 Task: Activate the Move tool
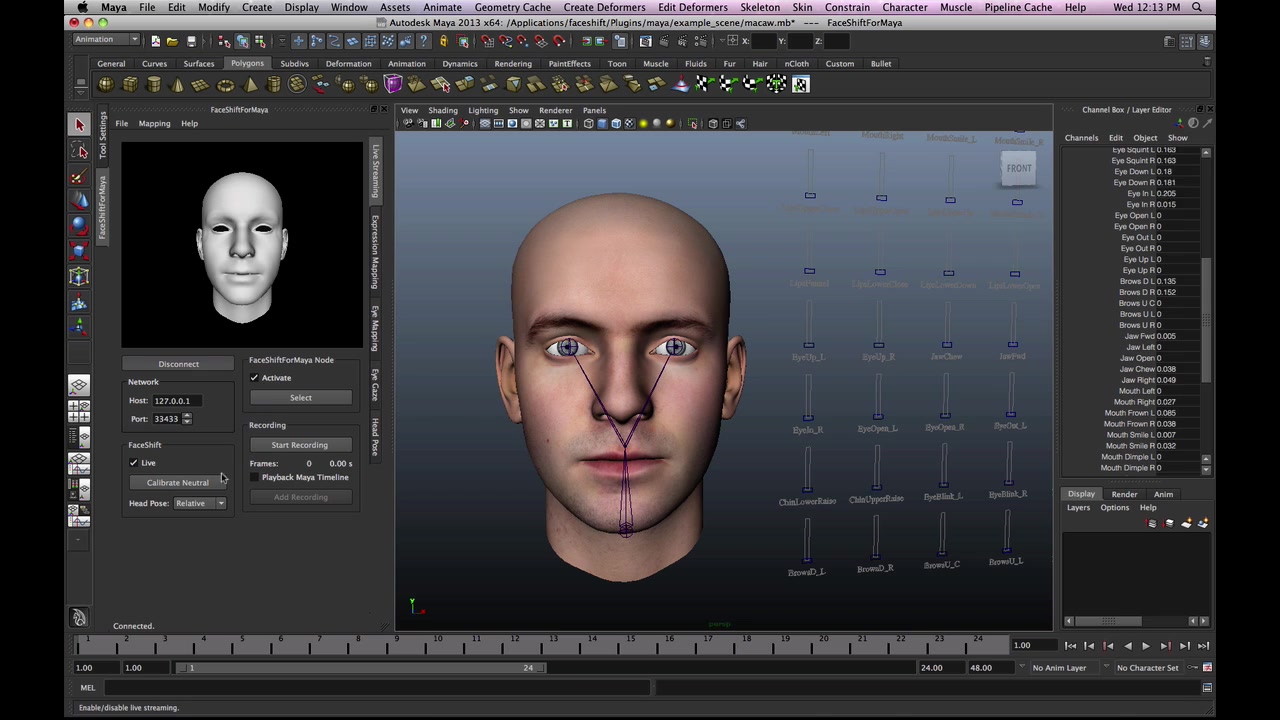pyautogui.click(x=79, y=199)
